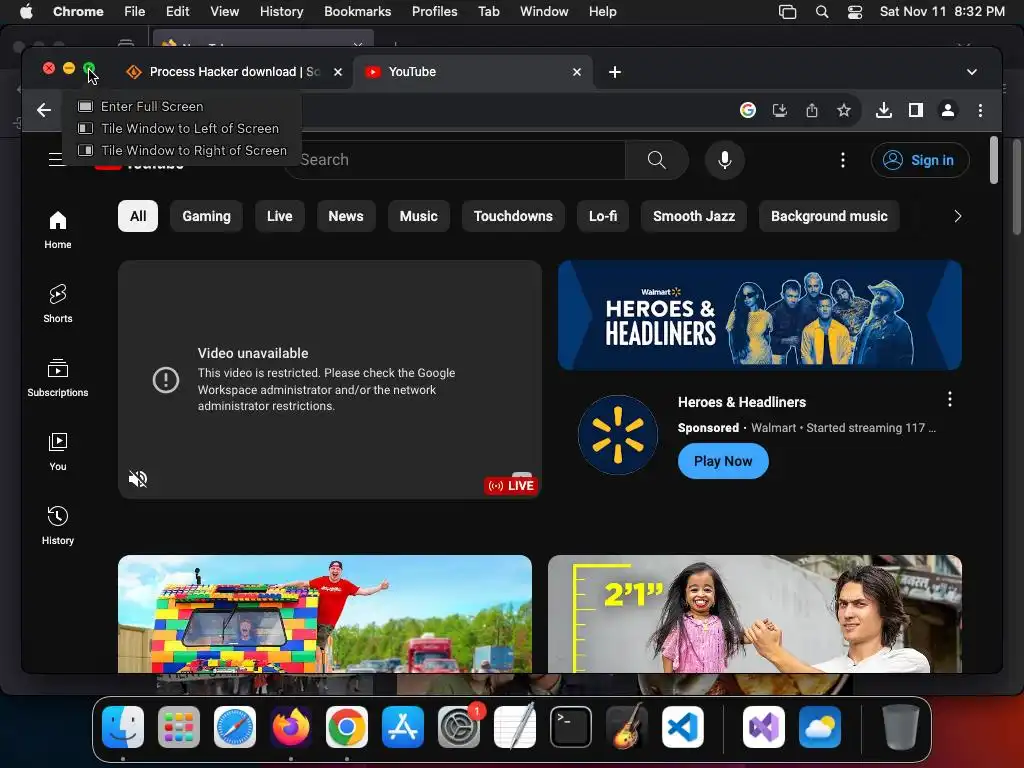
Task: Click the YouTube Search input field
Action: click(455, 160)
